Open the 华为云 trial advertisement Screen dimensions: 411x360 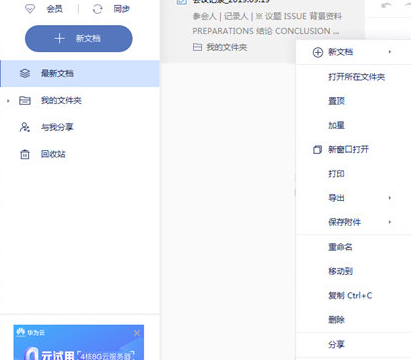point(79,343)
